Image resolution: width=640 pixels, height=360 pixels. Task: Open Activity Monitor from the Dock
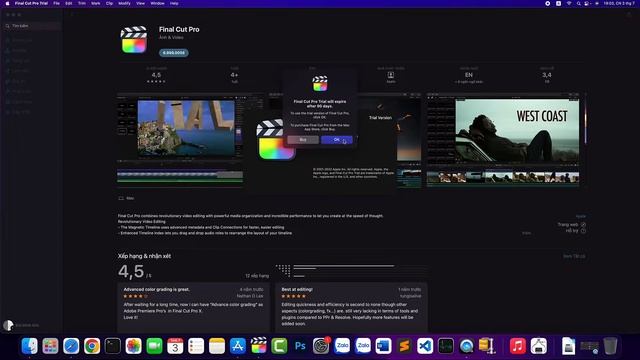click(446, 346)
